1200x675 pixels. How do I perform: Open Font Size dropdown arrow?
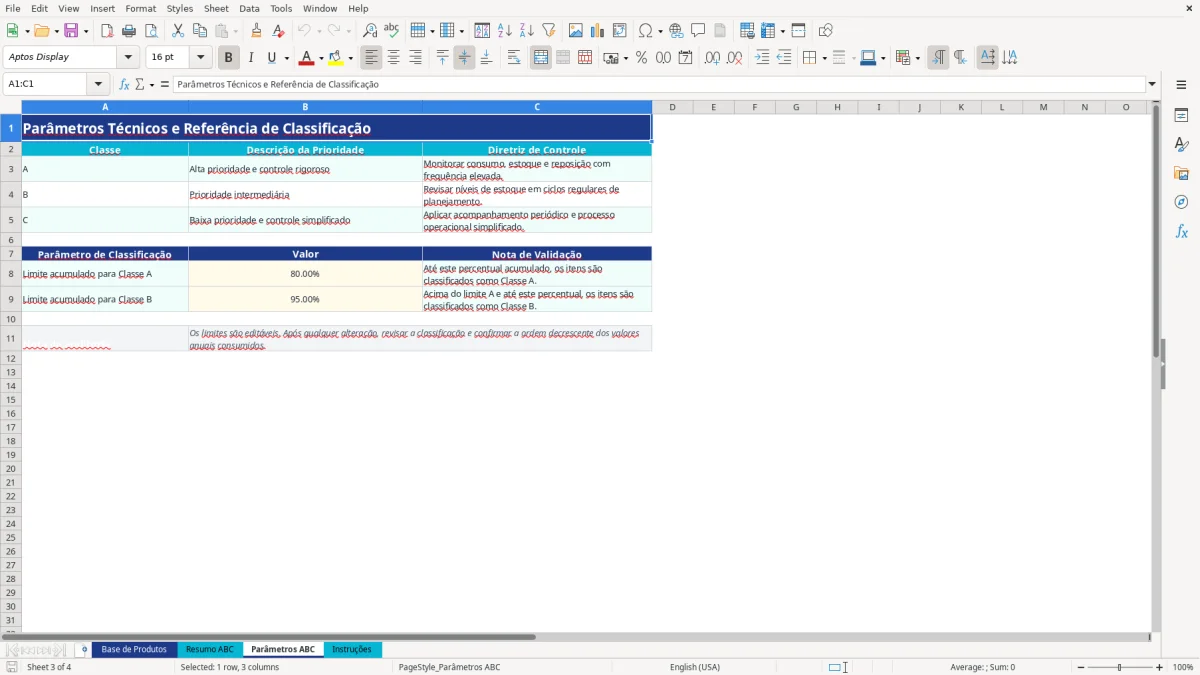[200, 58]
